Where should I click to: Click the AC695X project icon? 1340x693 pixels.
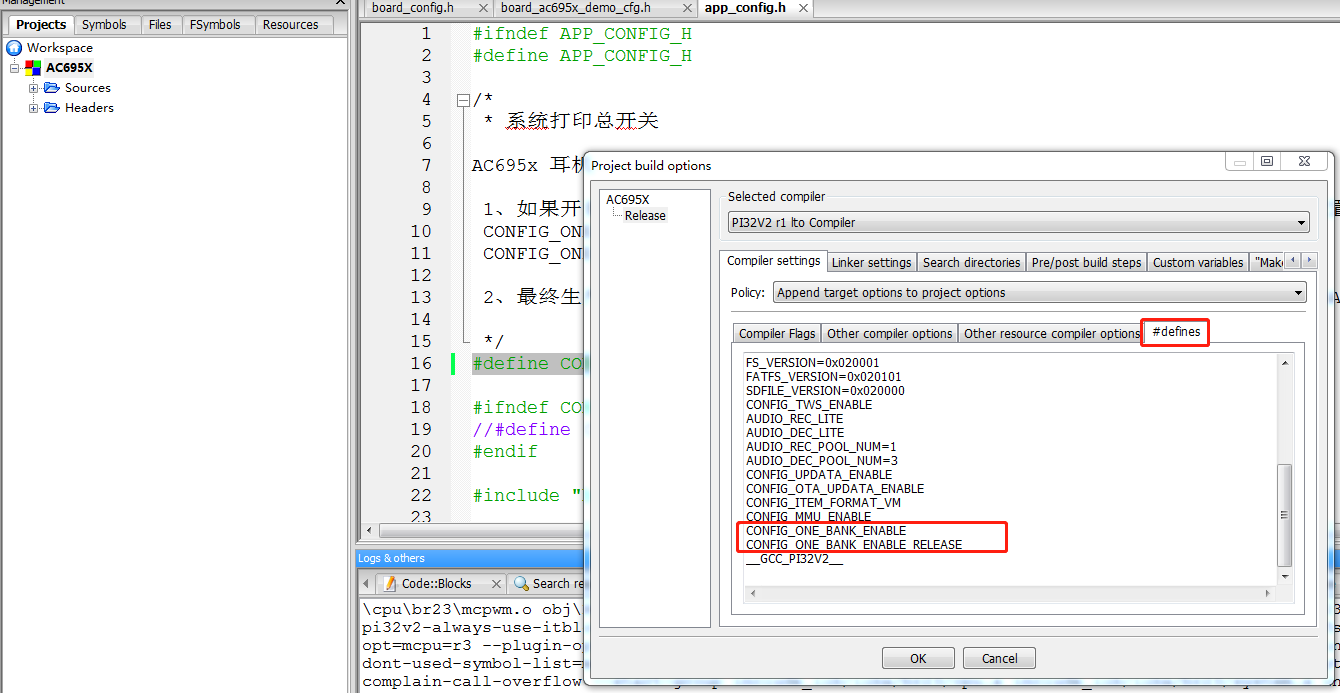click(x=34, y=68)
